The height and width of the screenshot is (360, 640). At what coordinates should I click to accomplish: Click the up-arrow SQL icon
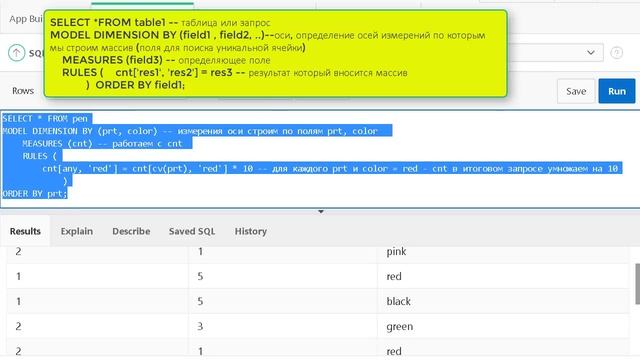click(x=17, y=53)
